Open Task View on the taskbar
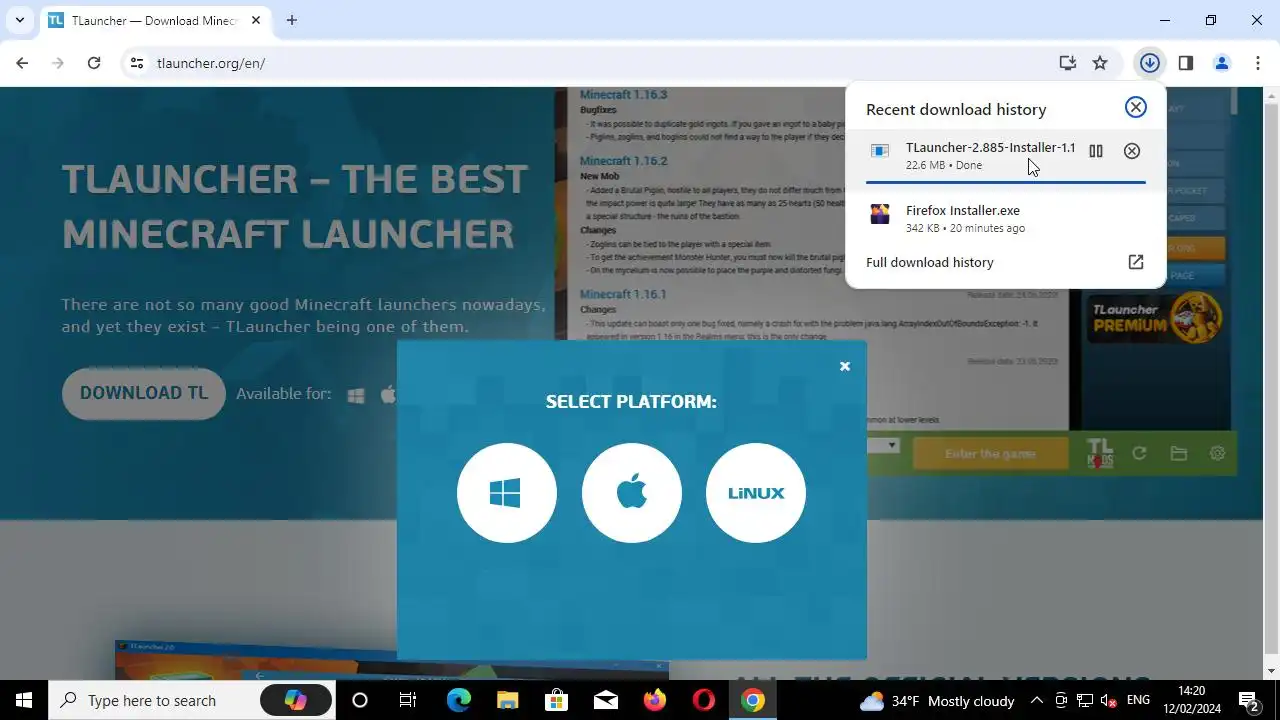 pyautogui.click(x=408, y=700)
